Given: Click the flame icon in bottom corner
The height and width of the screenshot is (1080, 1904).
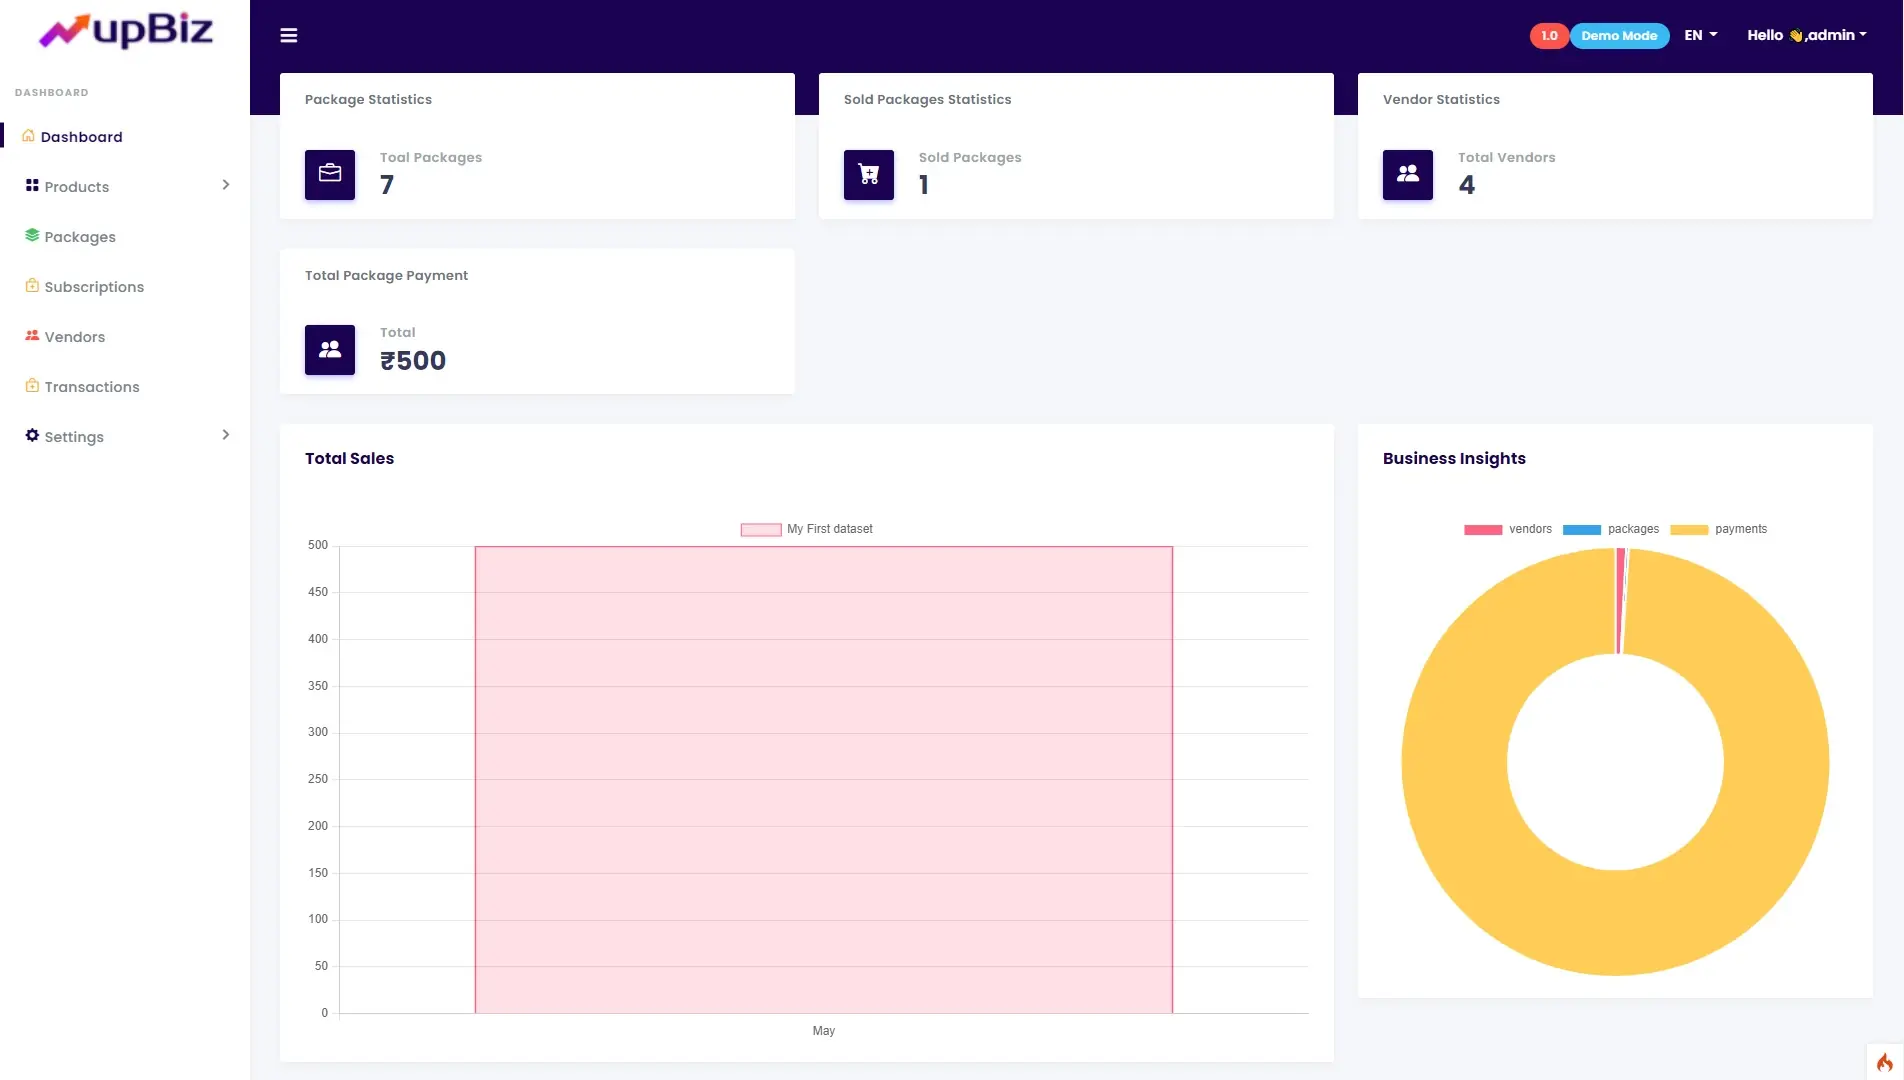Looking at the screenshot, I should tap(1884, 1062).
